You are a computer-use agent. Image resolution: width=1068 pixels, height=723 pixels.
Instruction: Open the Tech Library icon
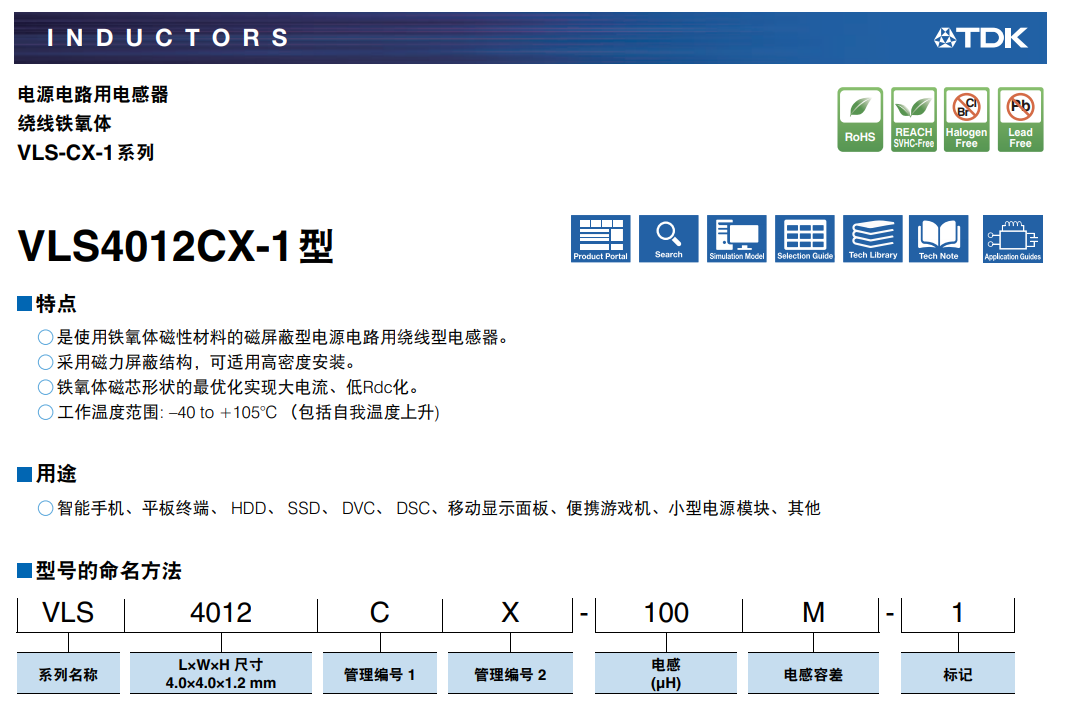click(873, 239)
